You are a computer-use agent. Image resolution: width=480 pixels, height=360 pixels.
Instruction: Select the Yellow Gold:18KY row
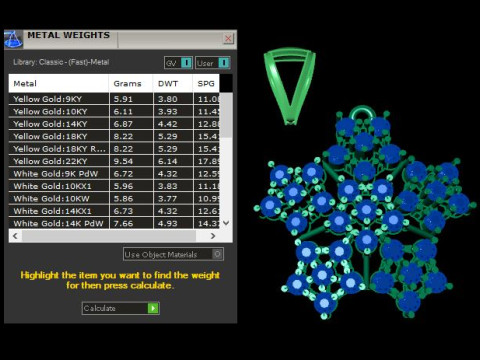click(x=114, y=136)
